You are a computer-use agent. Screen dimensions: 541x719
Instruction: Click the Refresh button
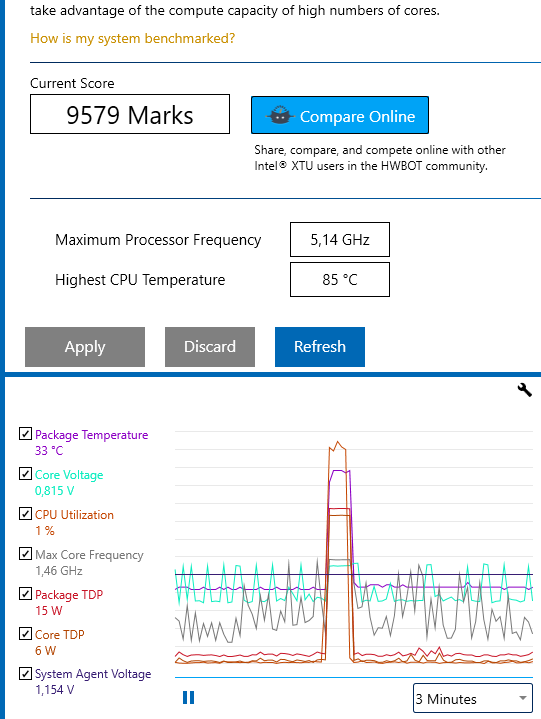pos(320,347)
